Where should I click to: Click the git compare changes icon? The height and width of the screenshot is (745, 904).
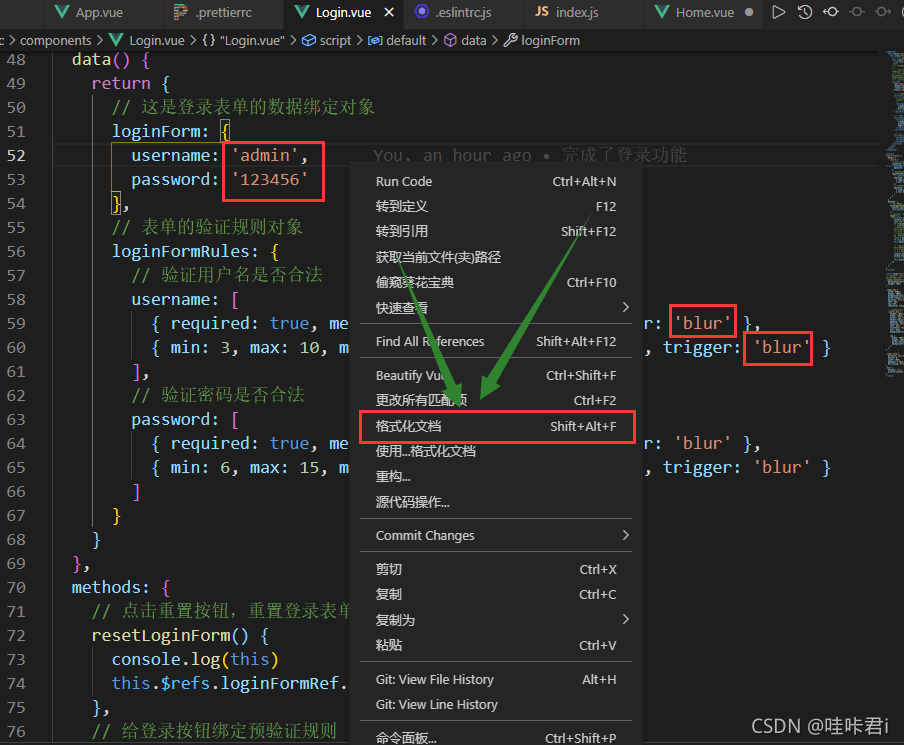(x=831, y=12)
